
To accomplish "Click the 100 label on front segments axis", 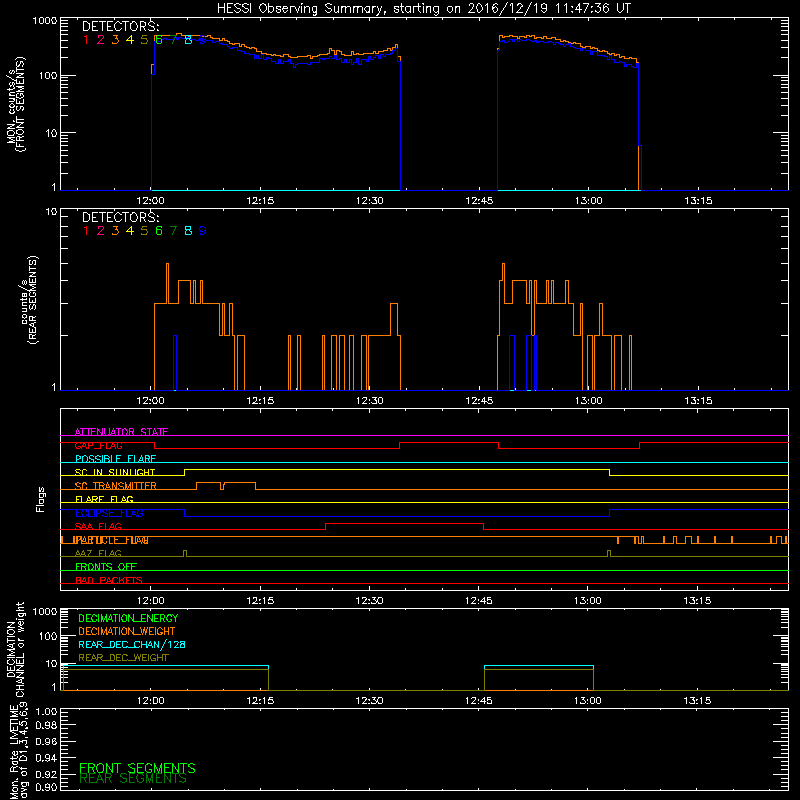I will [48, 76].
